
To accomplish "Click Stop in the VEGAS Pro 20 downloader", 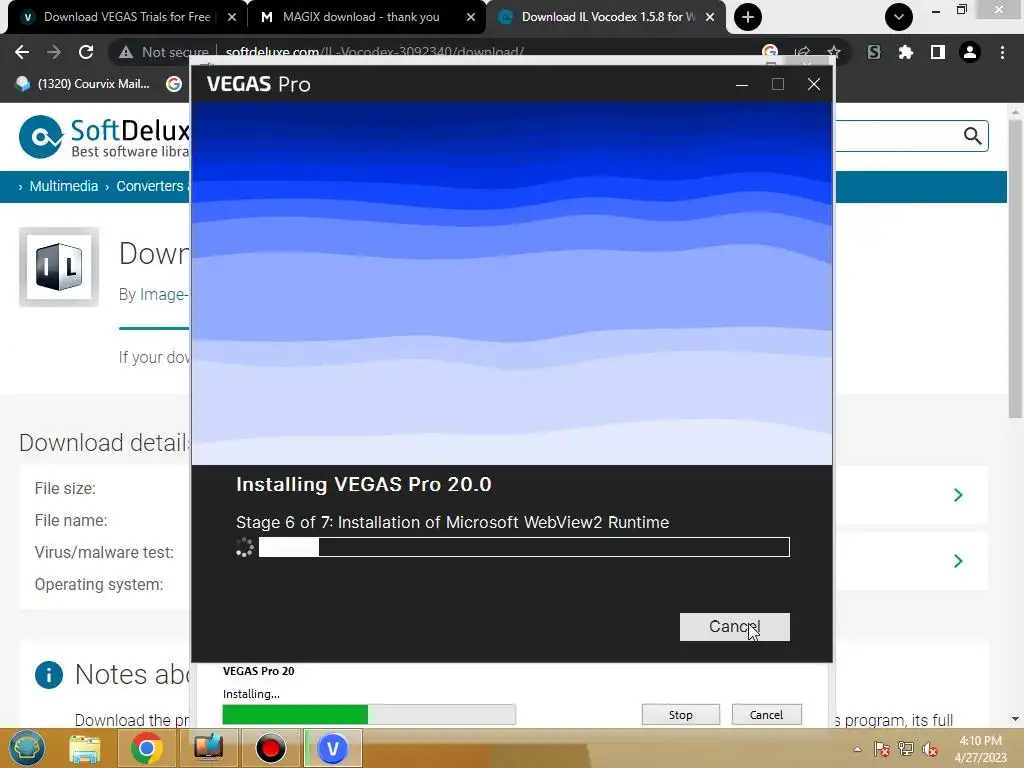I will point(680,714).
